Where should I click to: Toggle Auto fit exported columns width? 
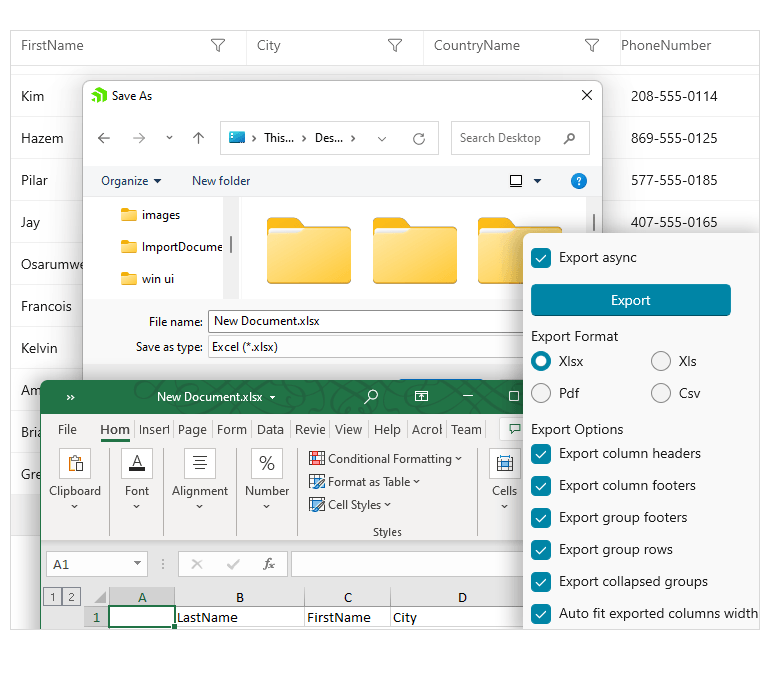(541, 614)
